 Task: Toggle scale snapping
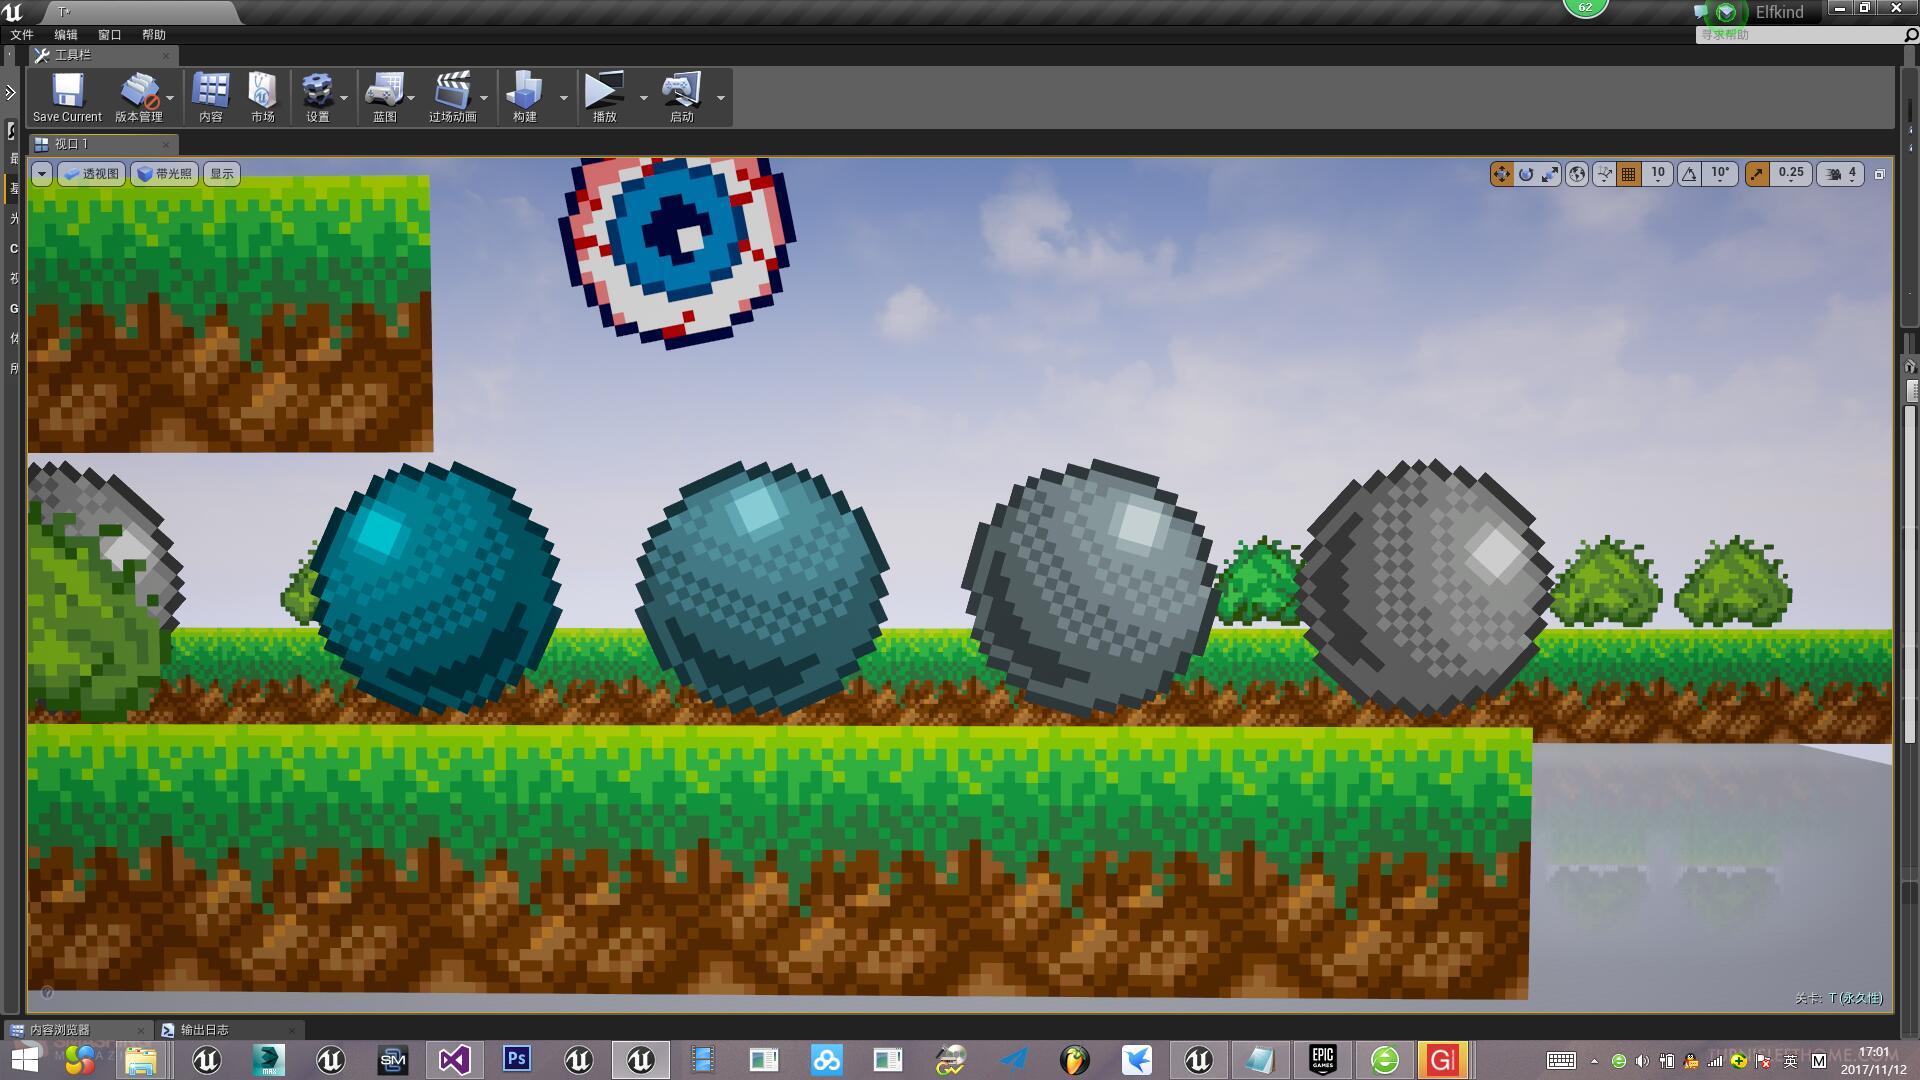point(1757,174)
